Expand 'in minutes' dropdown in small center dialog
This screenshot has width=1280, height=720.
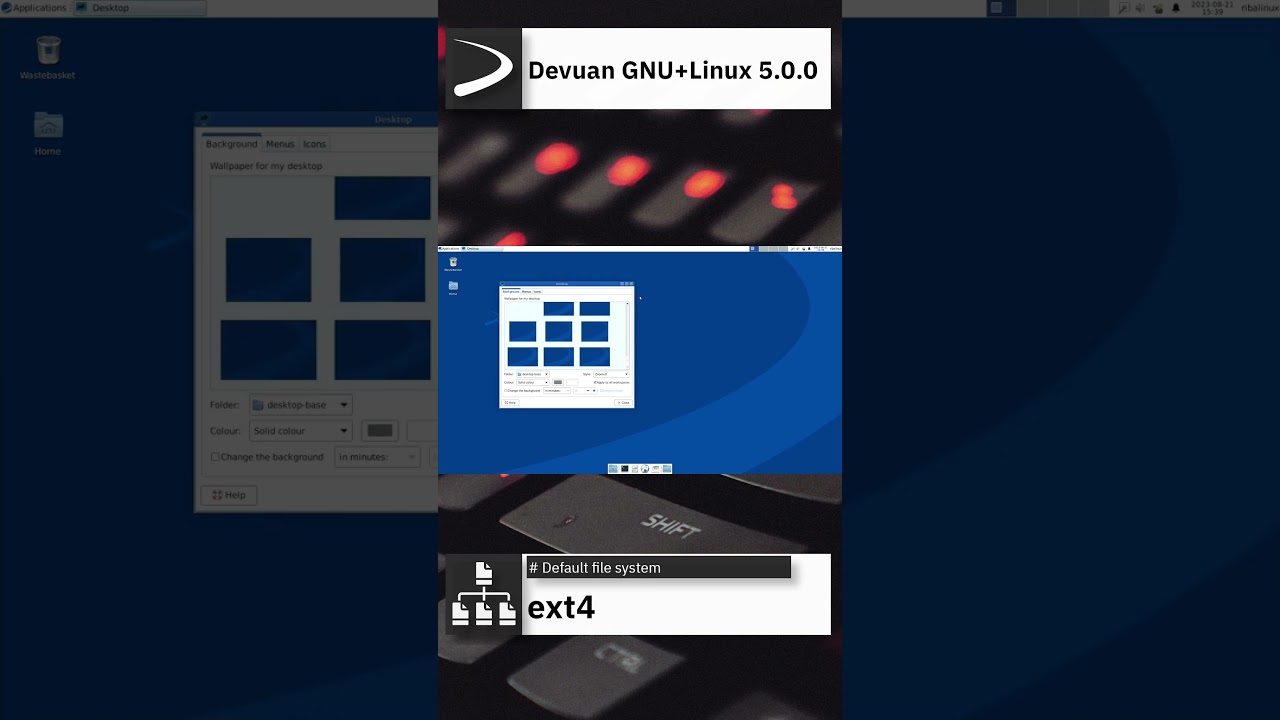point(557,390)
